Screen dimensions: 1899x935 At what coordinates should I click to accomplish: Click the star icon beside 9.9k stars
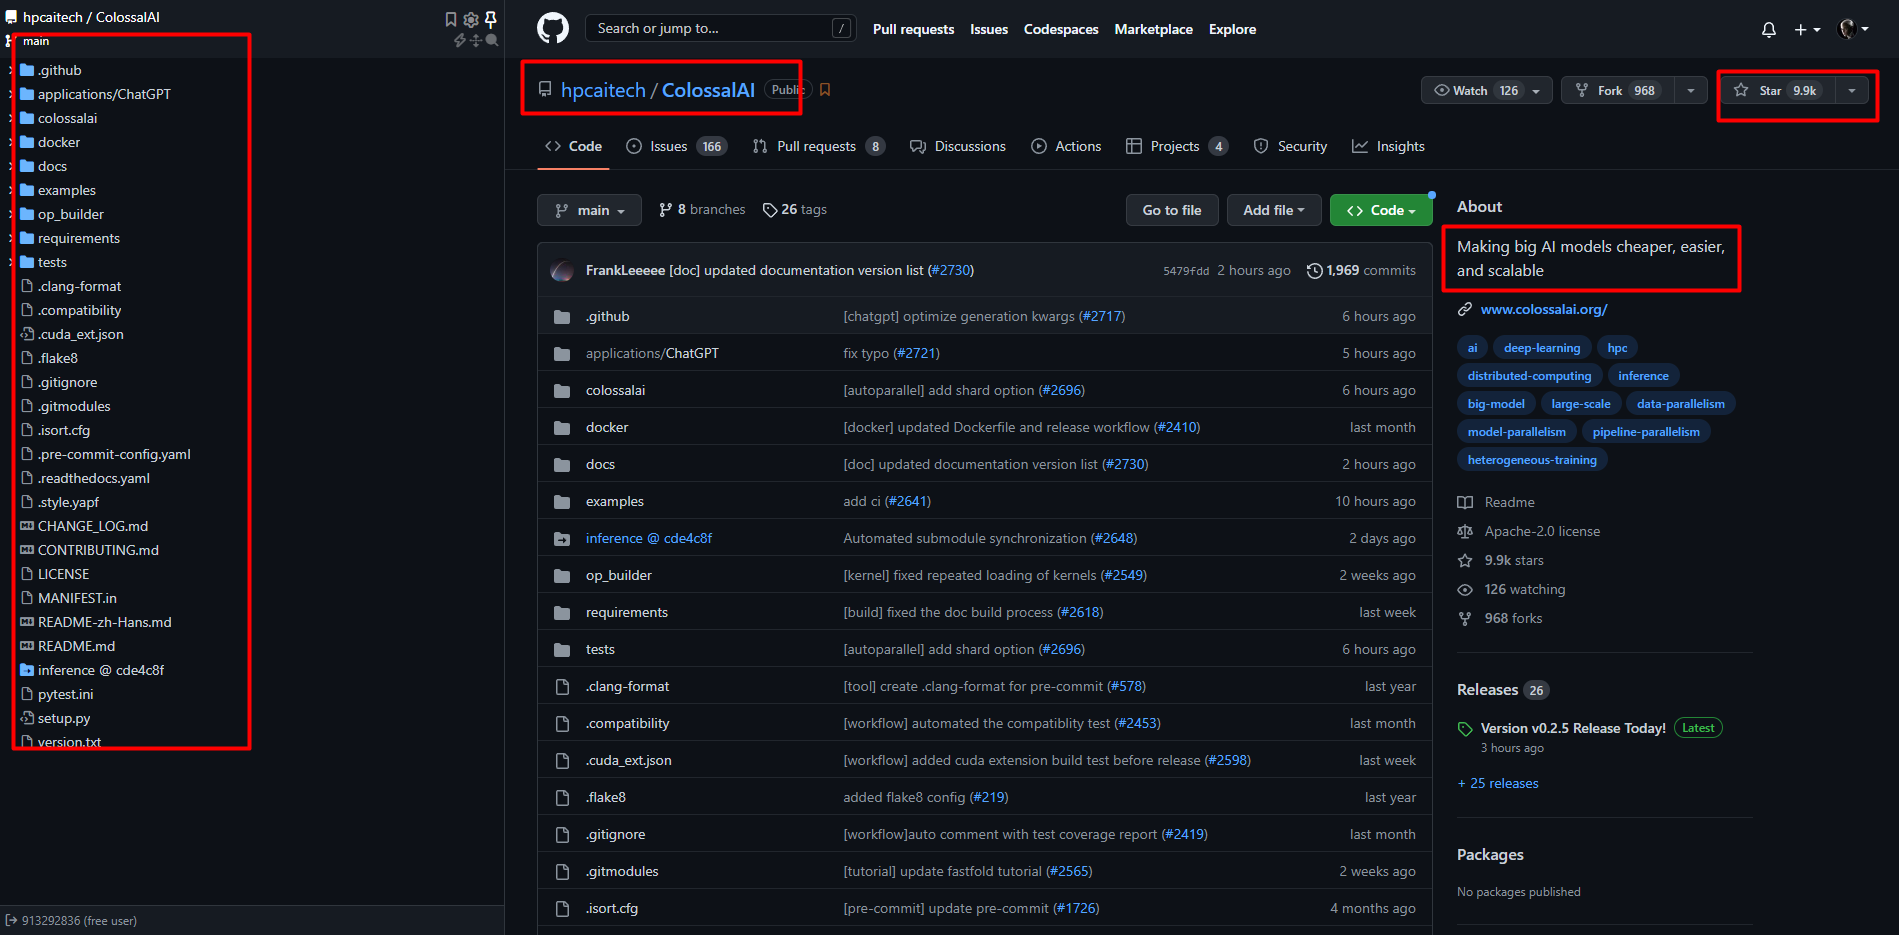pos(1465,561)
